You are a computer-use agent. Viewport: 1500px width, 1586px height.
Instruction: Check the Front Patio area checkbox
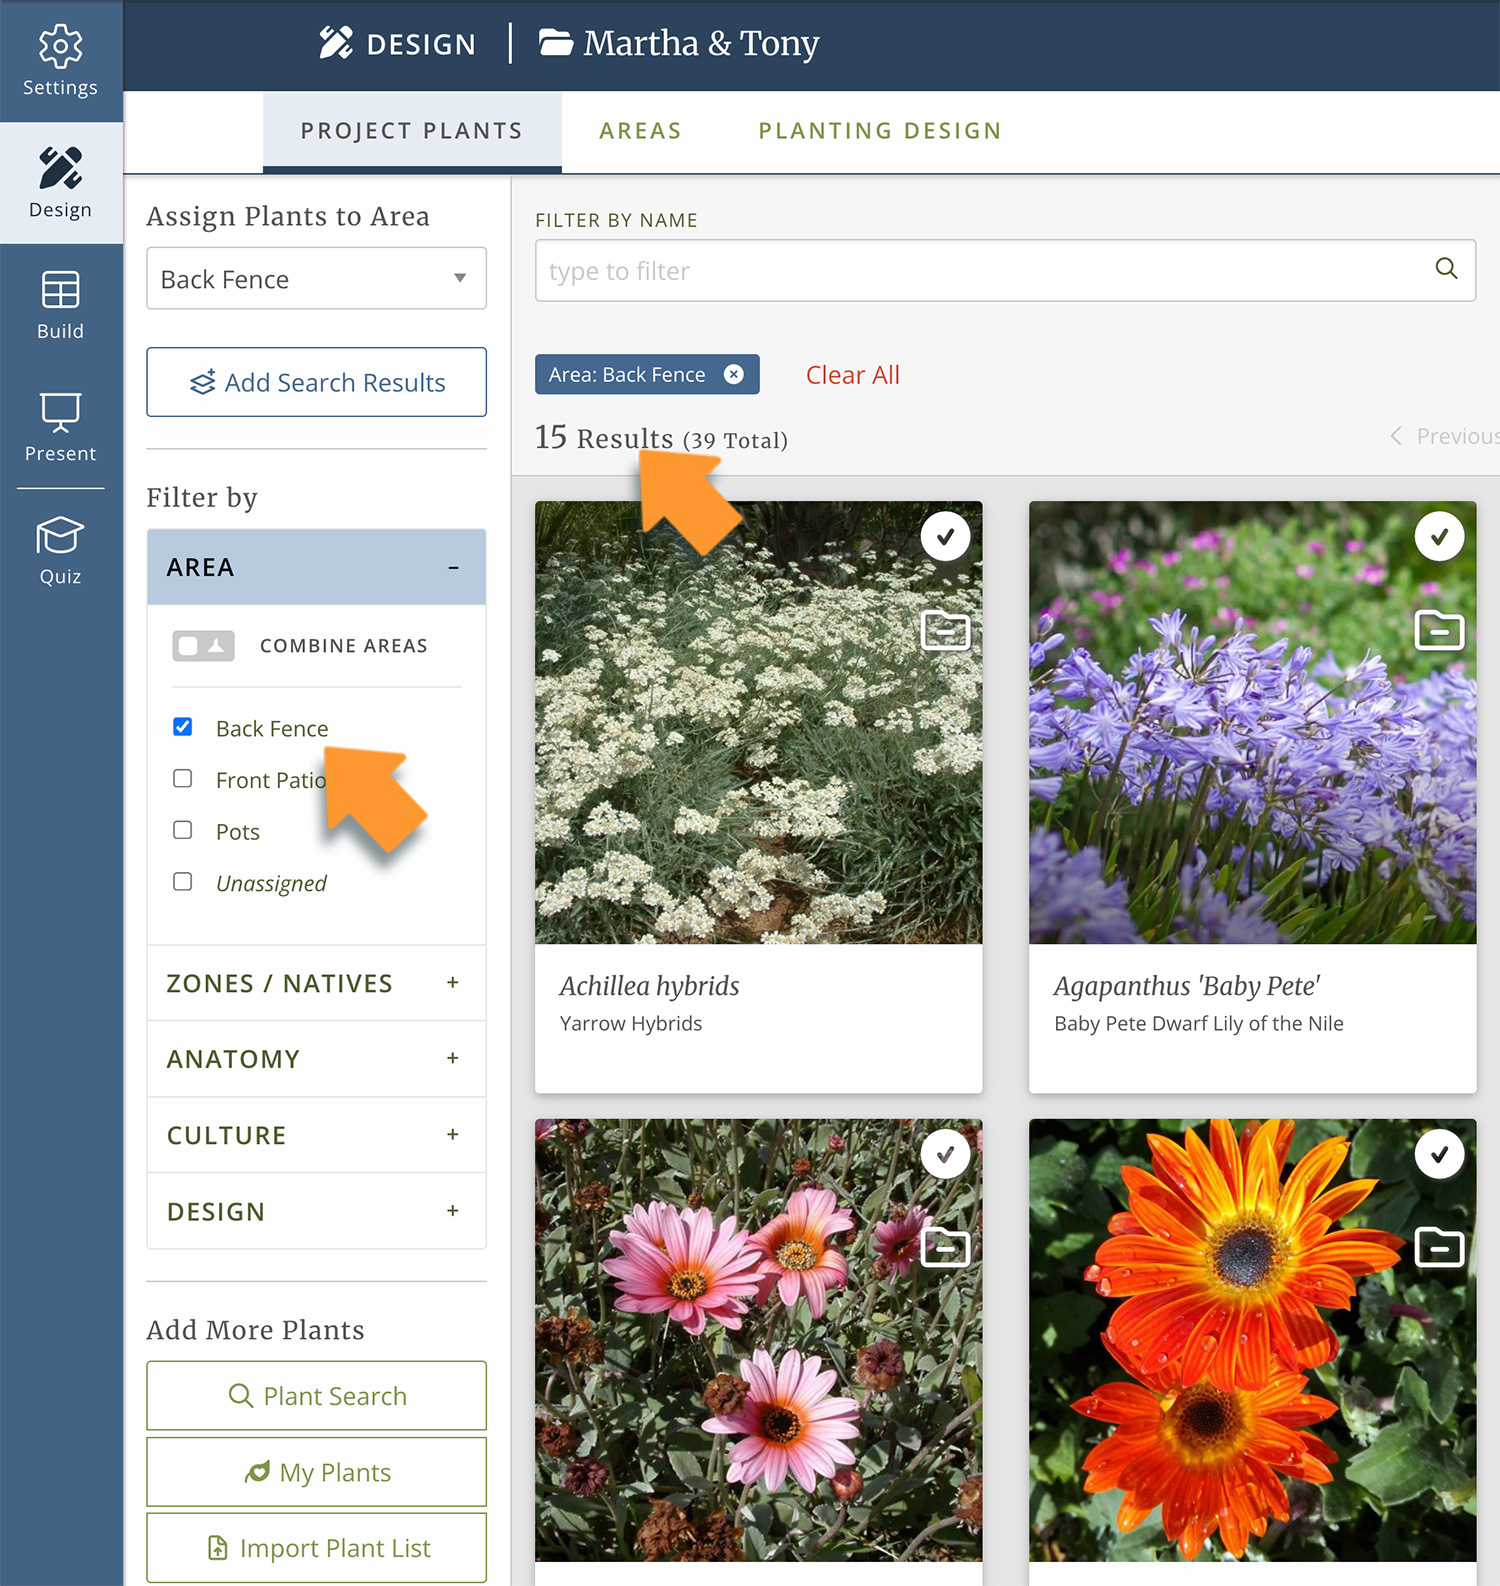(183, 779)
